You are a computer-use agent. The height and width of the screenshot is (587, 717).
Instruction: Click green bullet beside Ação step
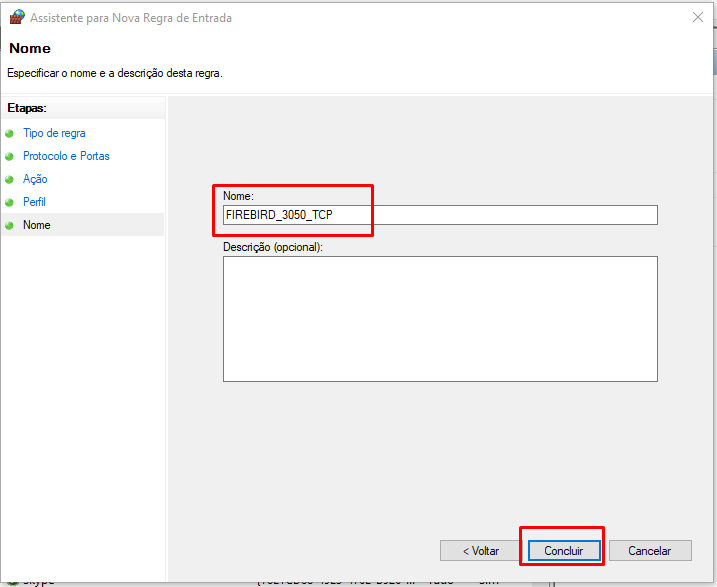10,179
